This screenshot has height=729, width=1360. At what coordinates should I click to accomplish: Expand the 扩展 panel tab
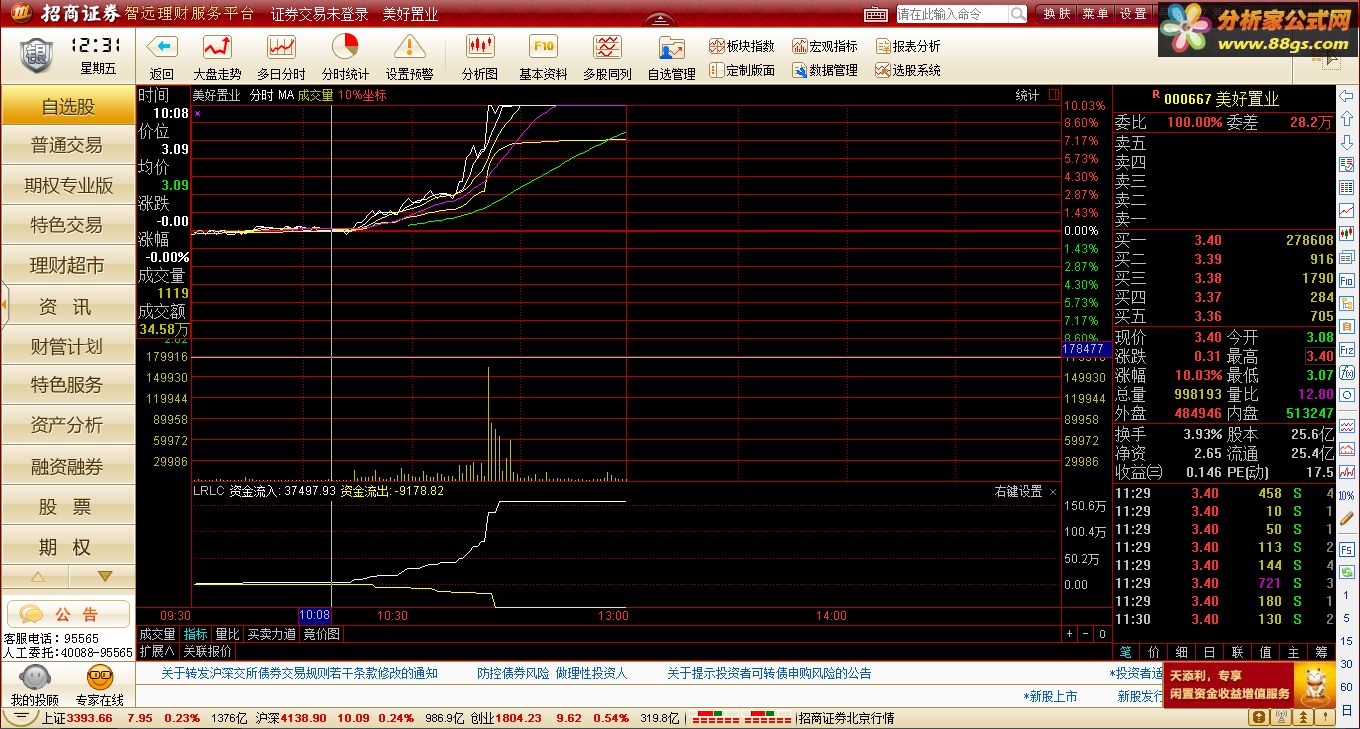(x=157, y=651)
